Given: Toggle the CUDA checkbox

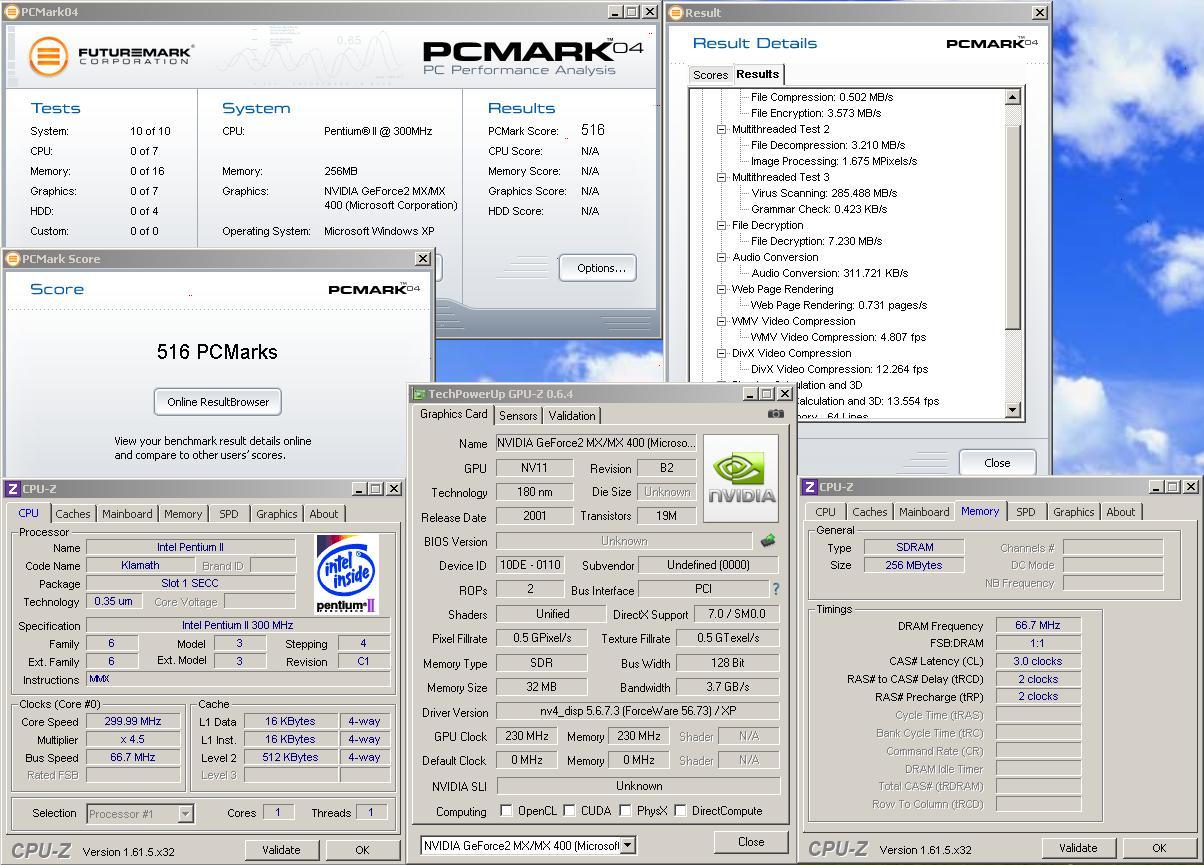Looking at the screenshot, I should (569, 811).
